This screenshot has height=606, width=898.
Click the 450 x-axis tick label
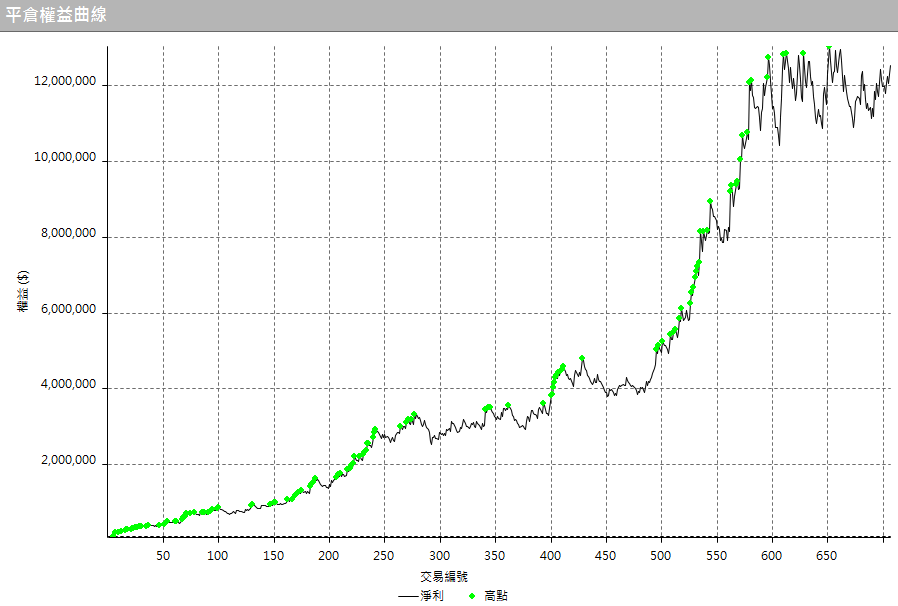coord(605,556)
